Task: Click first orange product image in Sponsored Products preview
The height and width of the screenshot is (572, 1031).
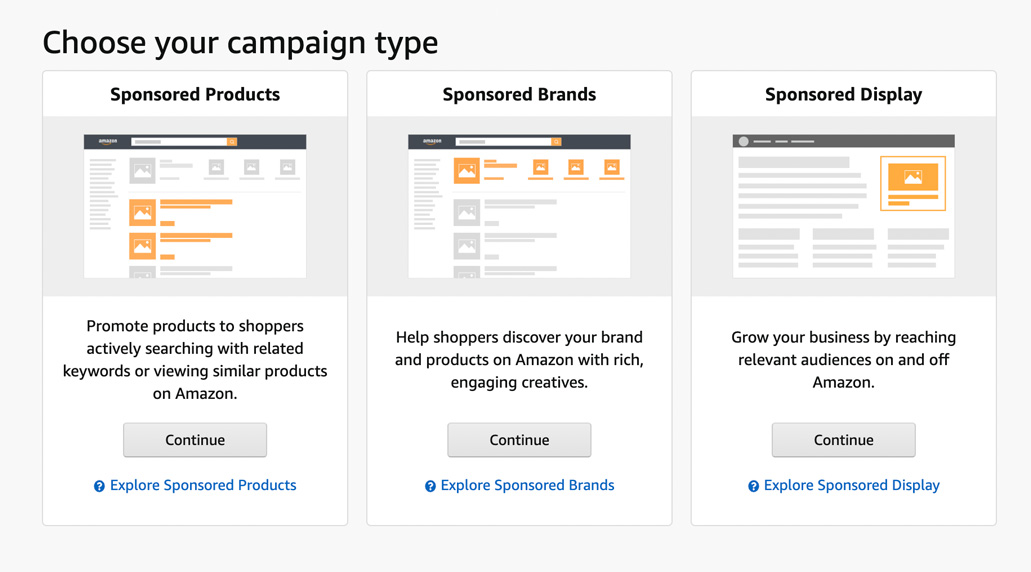Action: click(x=143, y=212)
